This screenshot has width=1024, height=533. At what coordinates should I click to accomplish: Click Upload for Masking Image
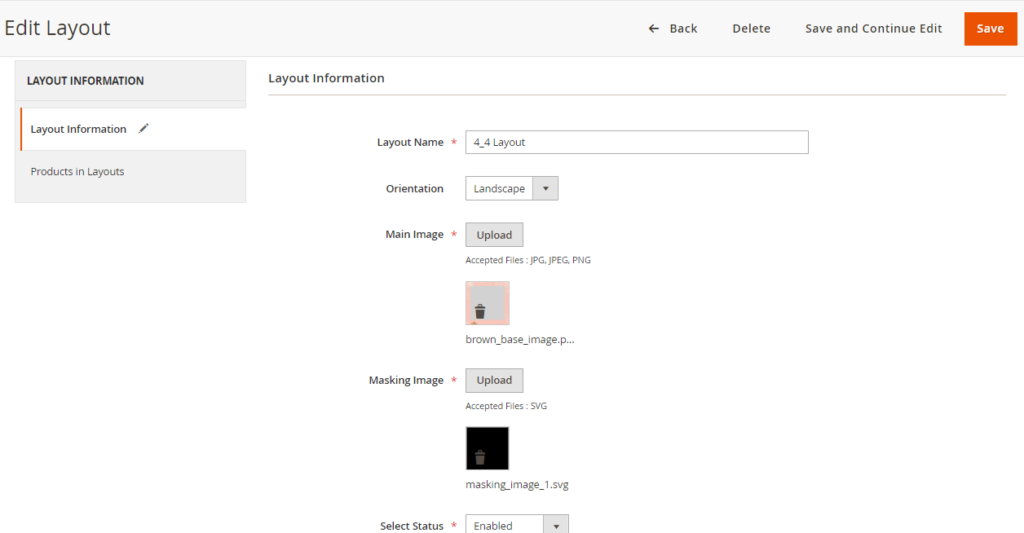tap(494, 381)
